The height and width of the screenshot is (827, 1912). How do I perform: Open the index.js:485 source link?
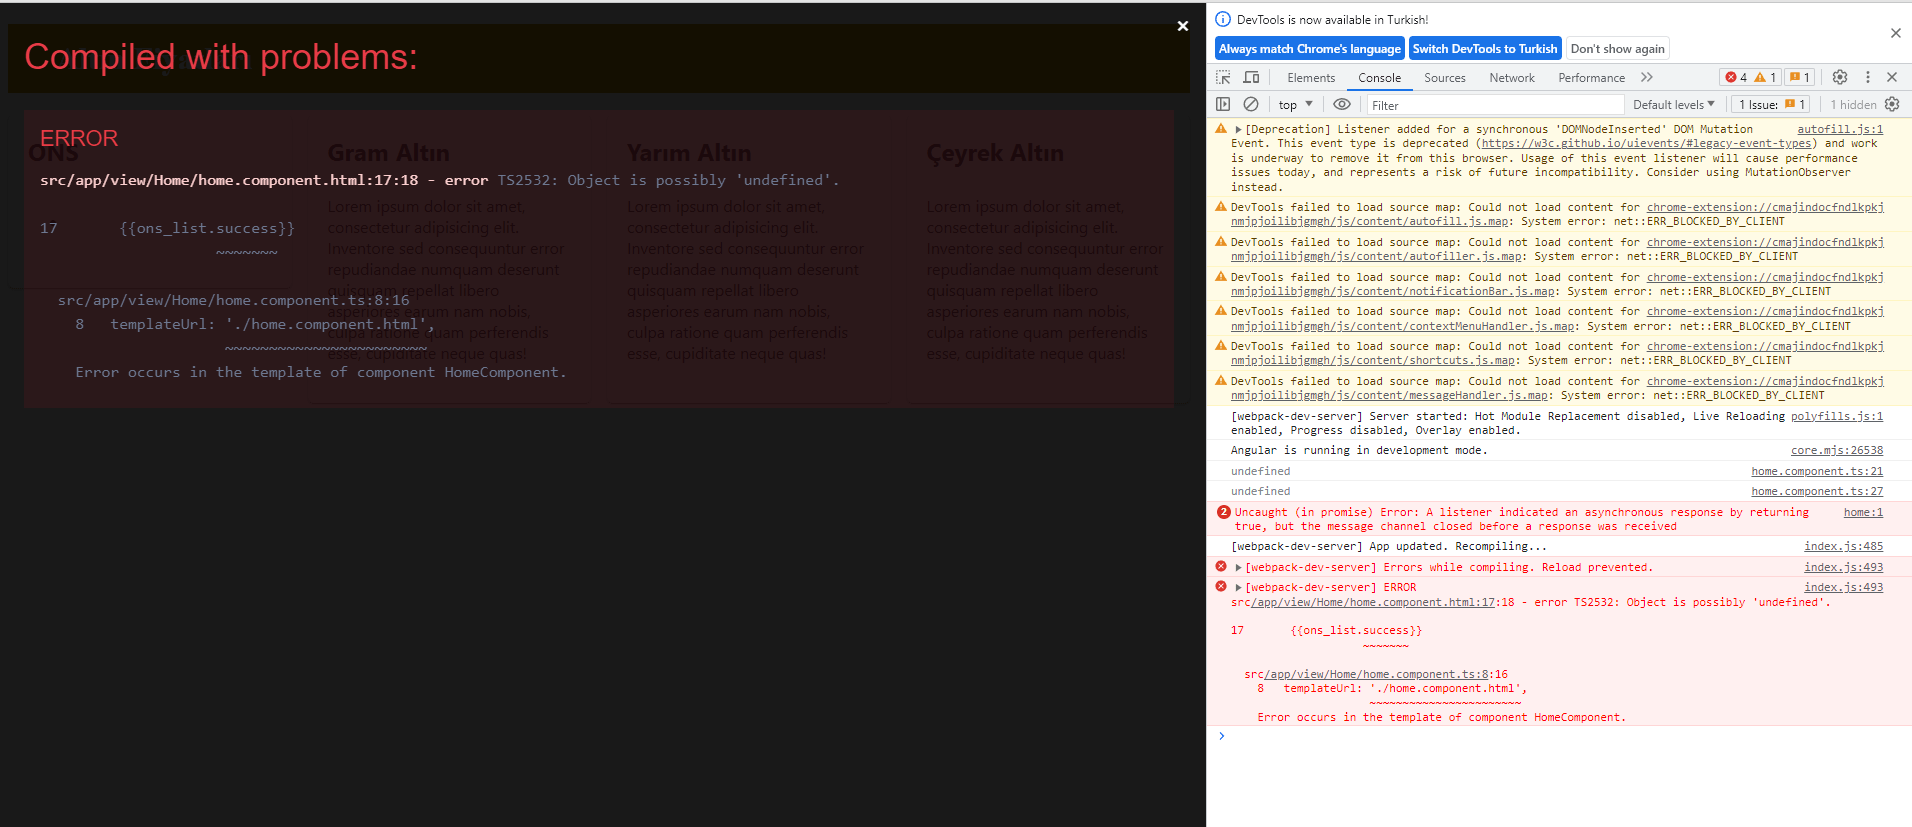[1843, 546]
